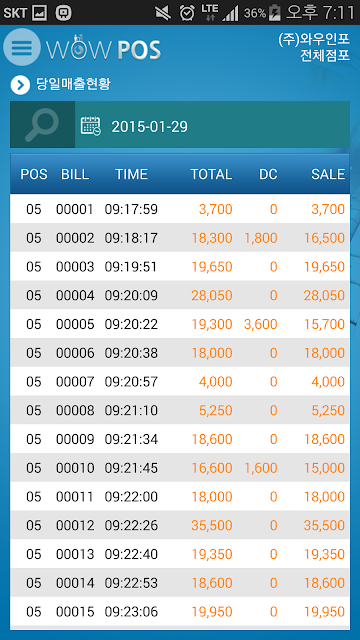
Task: Tap the muted sound status icon
Action: pyautogui.click(x=163, y=13)
